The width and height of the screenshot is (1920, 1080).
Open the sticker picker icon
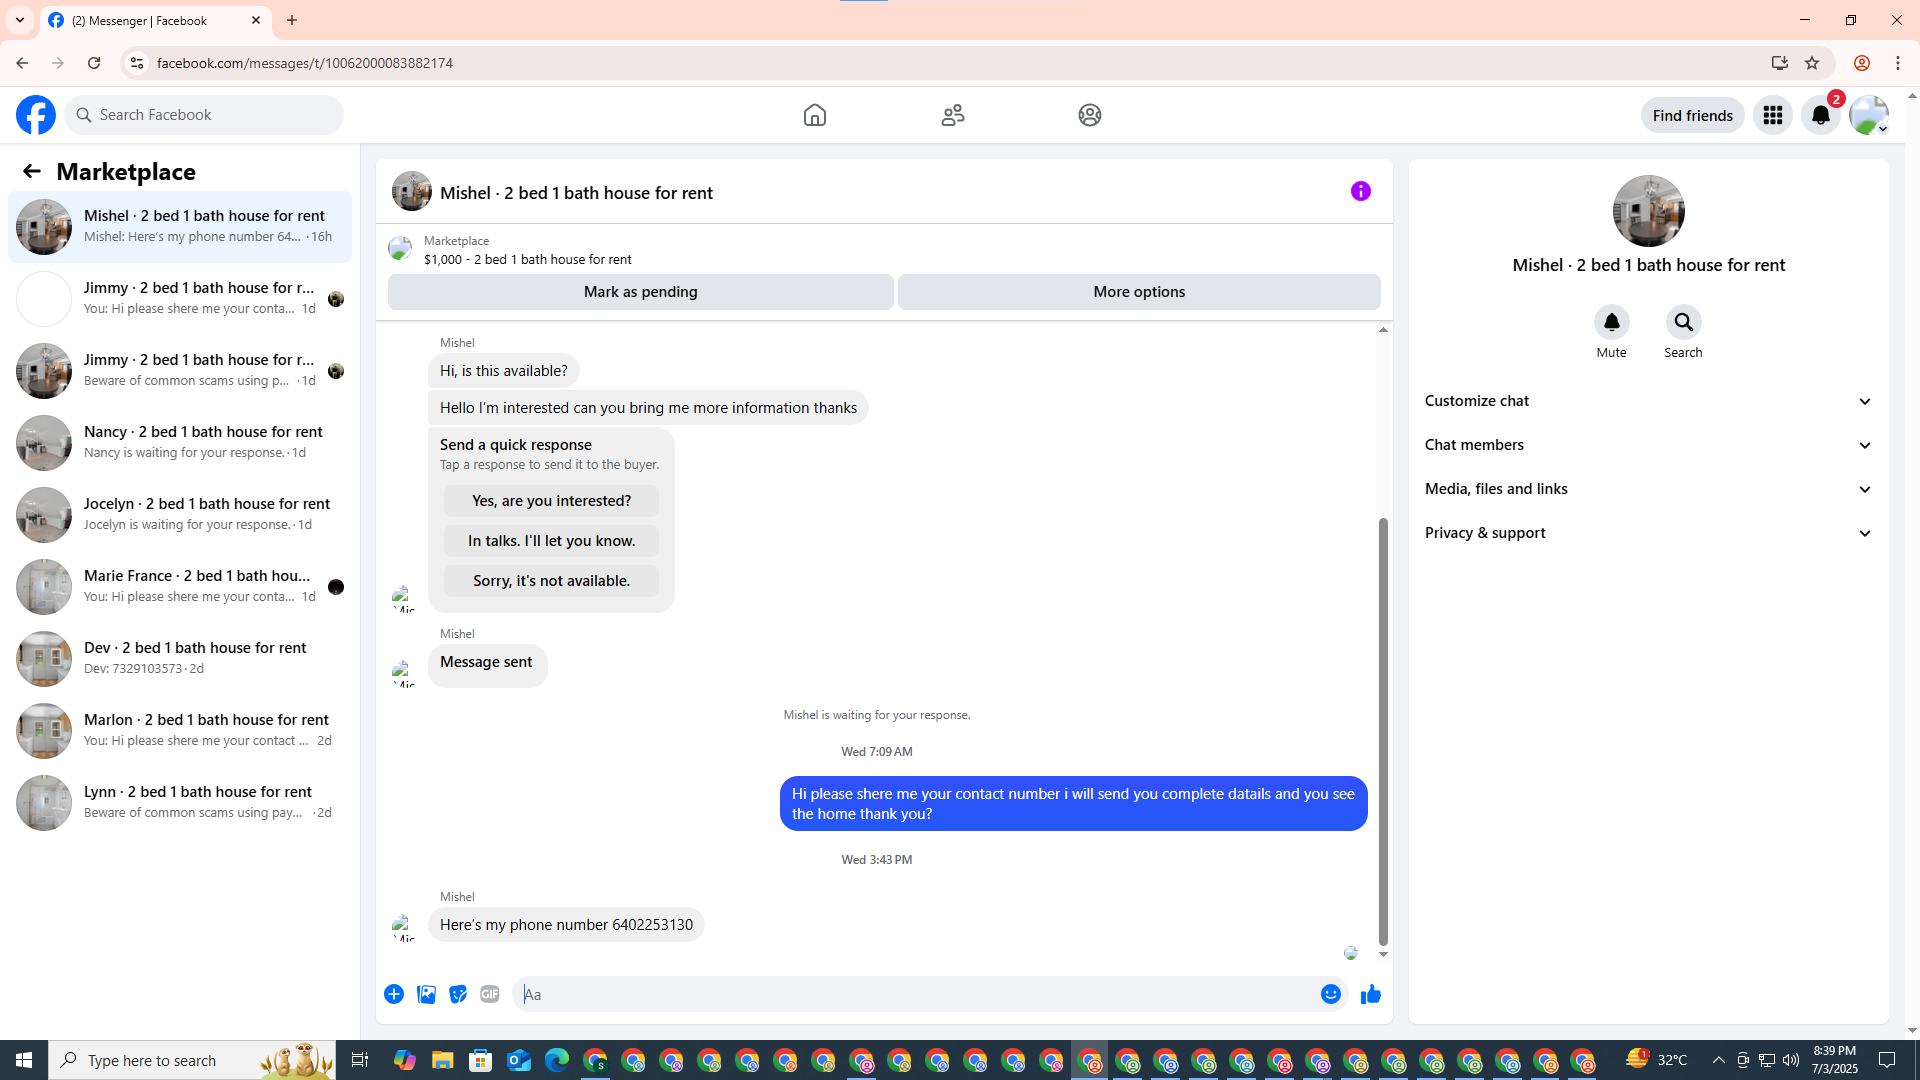click(x=458, y=994)
